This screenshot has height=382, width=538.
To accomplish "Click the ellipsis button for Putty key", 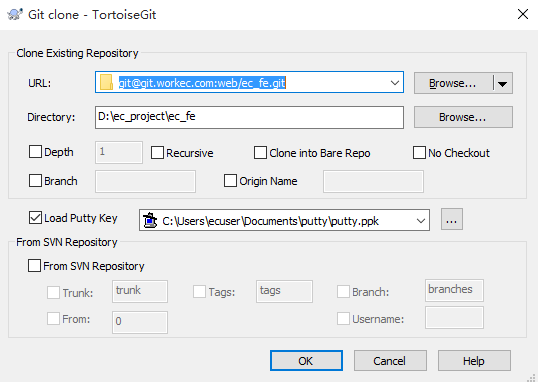I will (452, 219).
